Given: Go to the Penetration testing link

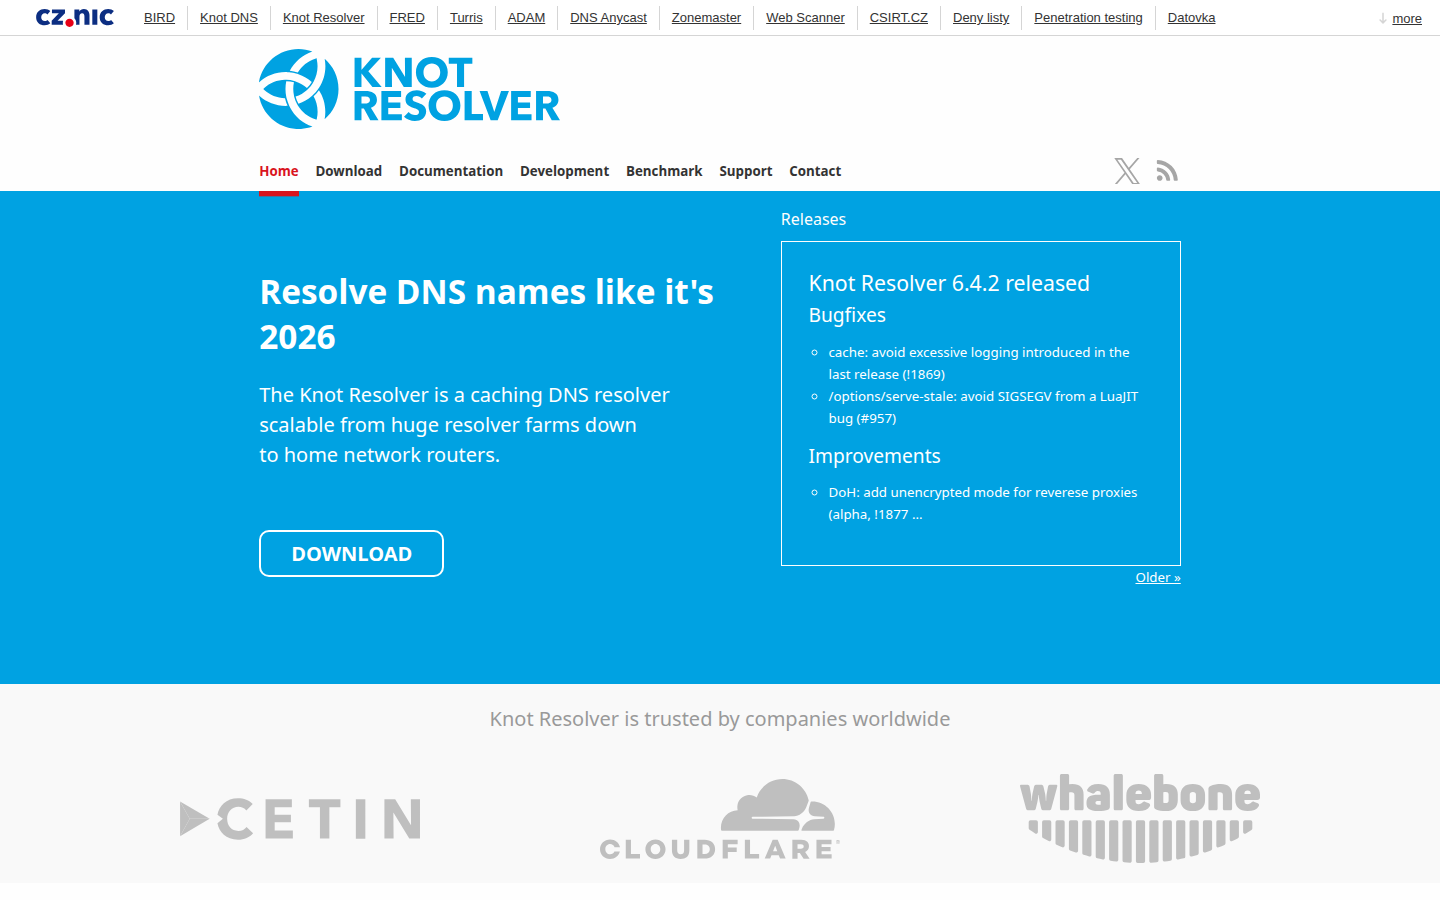Looking at the screenshot, I should (x=1088, y=18).
